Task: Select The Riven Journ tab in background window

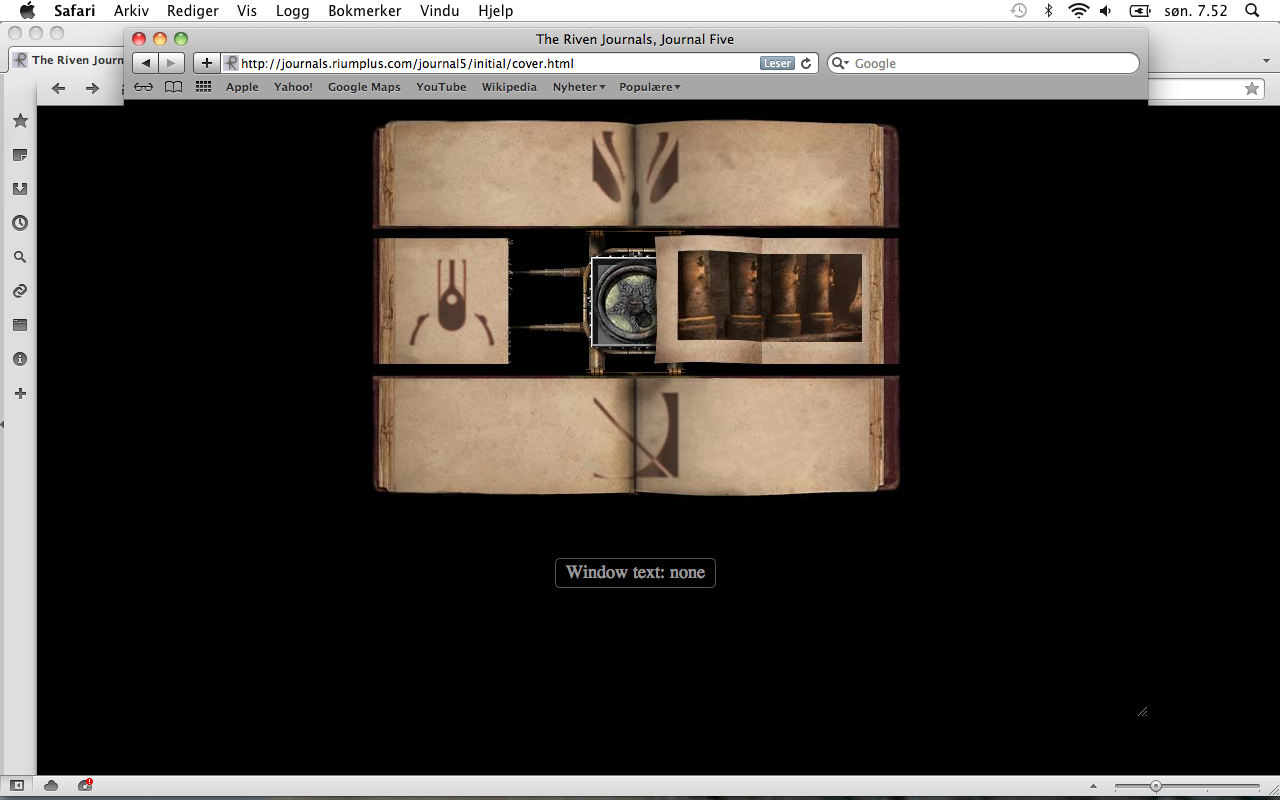Action: (67, 60)
